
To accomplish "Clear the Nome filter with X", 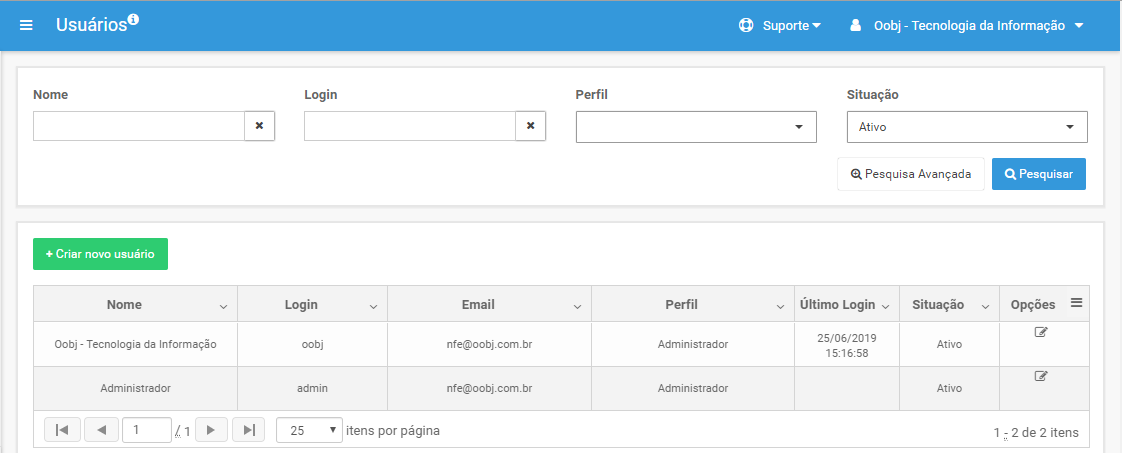I will [x=260, y=126].
